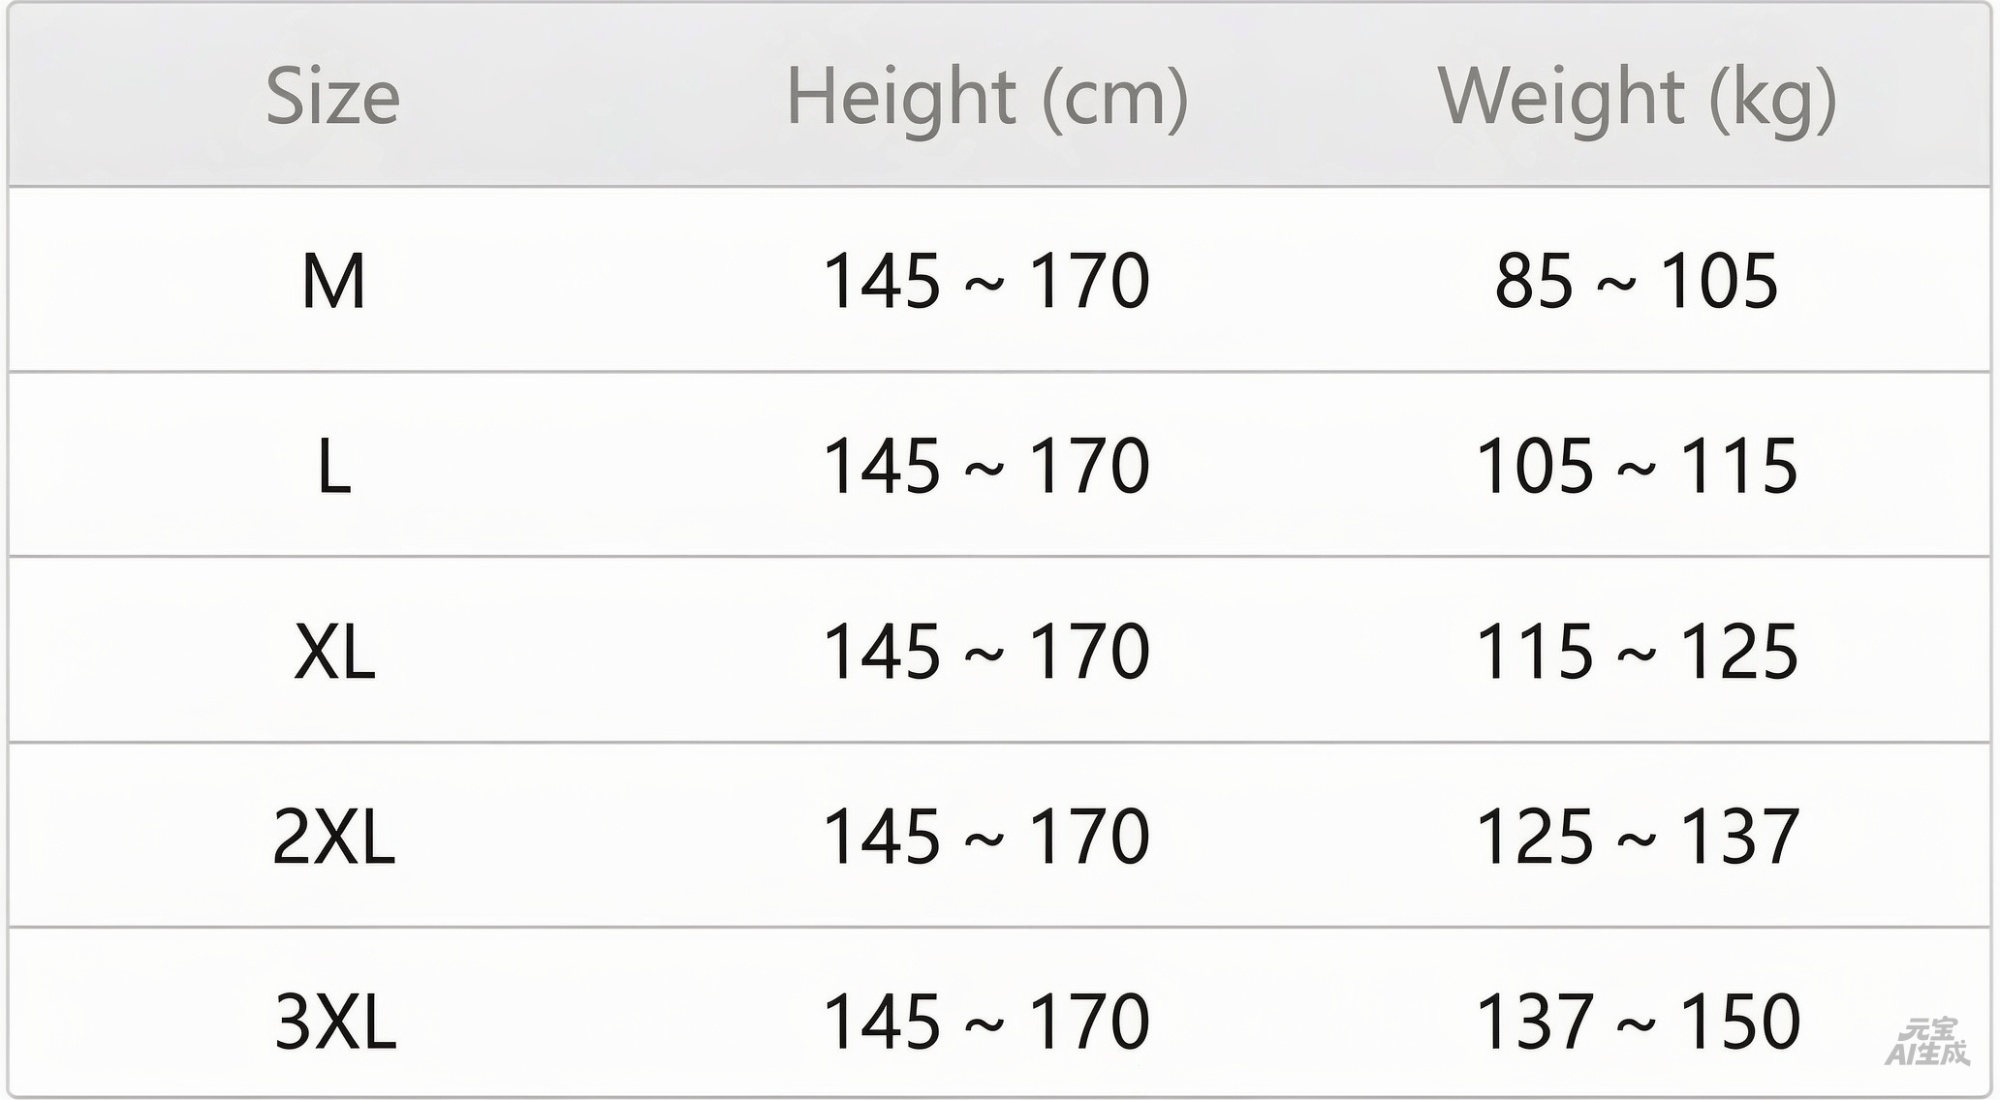
Task: Click the Weight (kg) column header
Action: pos(1637,98)
